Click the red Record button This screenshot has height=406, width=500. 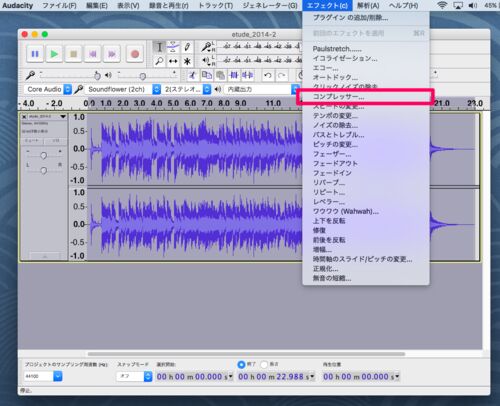pos(135,54)
